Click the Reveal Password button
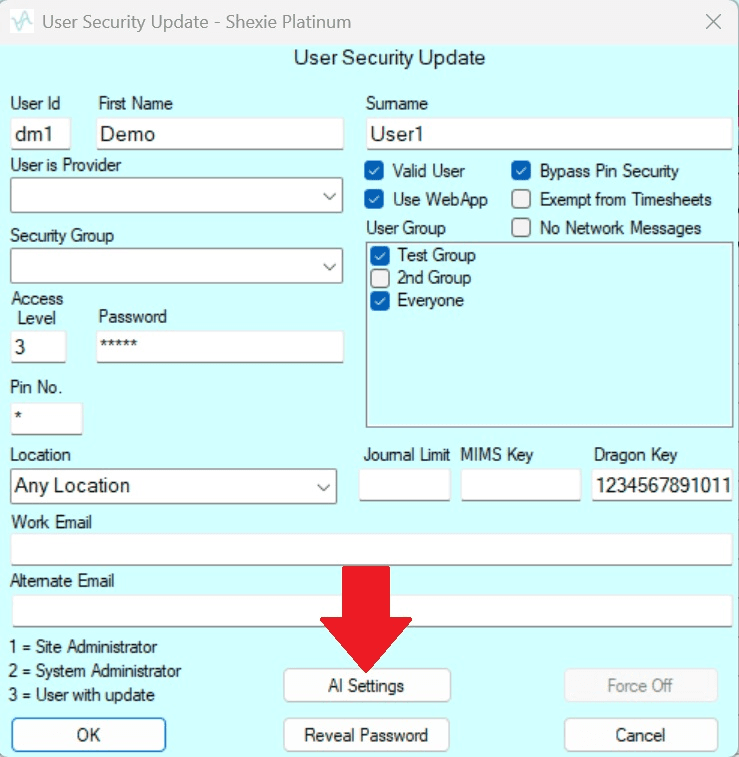739x757 pixels. tap(366, 735)
